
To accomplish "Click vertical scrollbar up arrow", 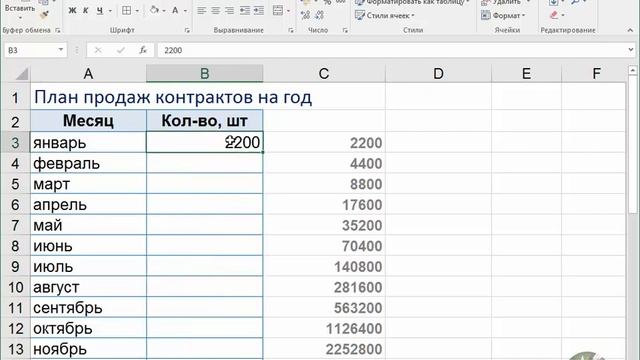I will tap(633, 71).
